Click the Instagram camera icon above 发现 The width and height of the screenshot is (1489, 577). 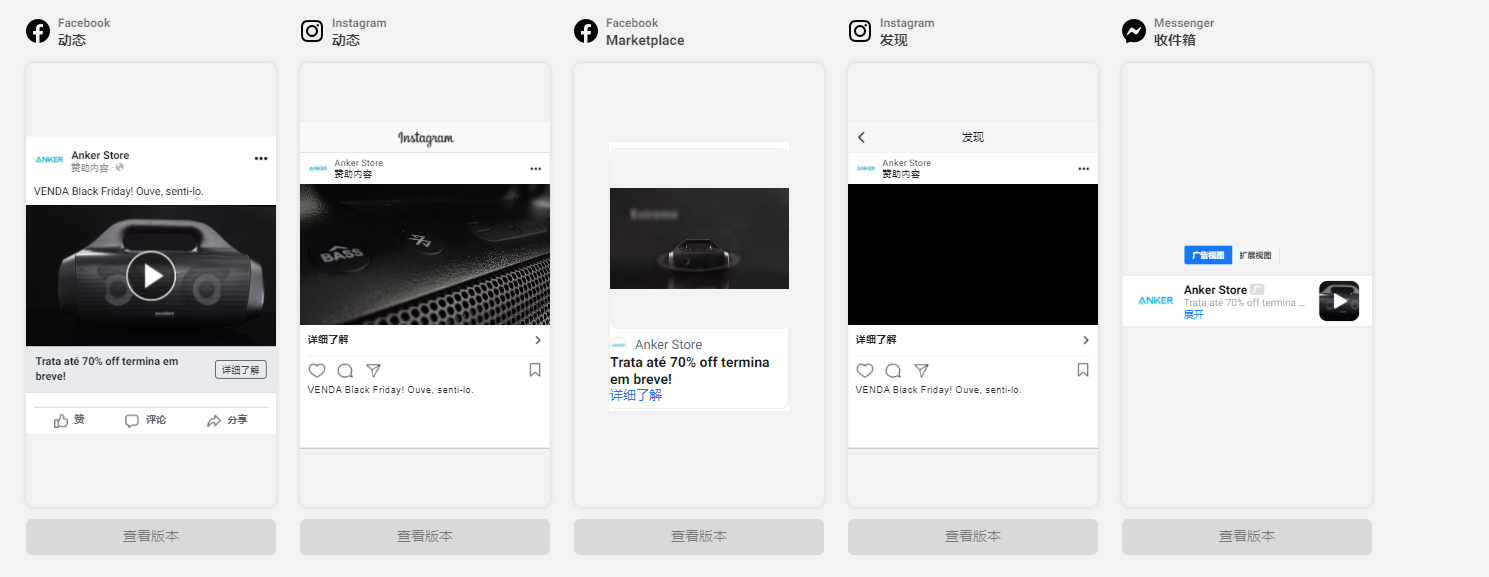click(859, 30)
